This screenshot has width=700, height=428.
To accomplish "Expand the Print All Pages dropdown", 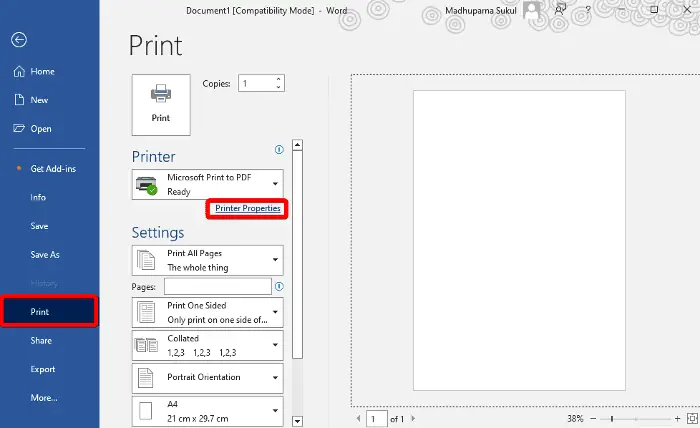I will click(208, 260).
